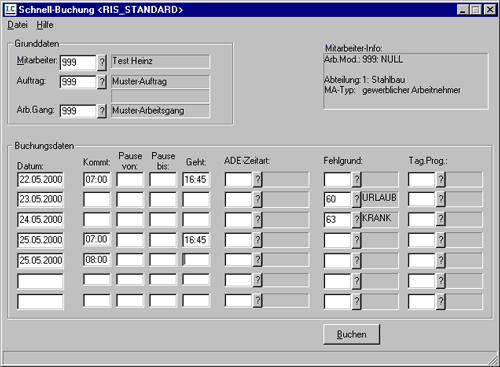Open ADE-Zeitart lookup in the last empty row
The image size is (500, 367).
point(257,301)
